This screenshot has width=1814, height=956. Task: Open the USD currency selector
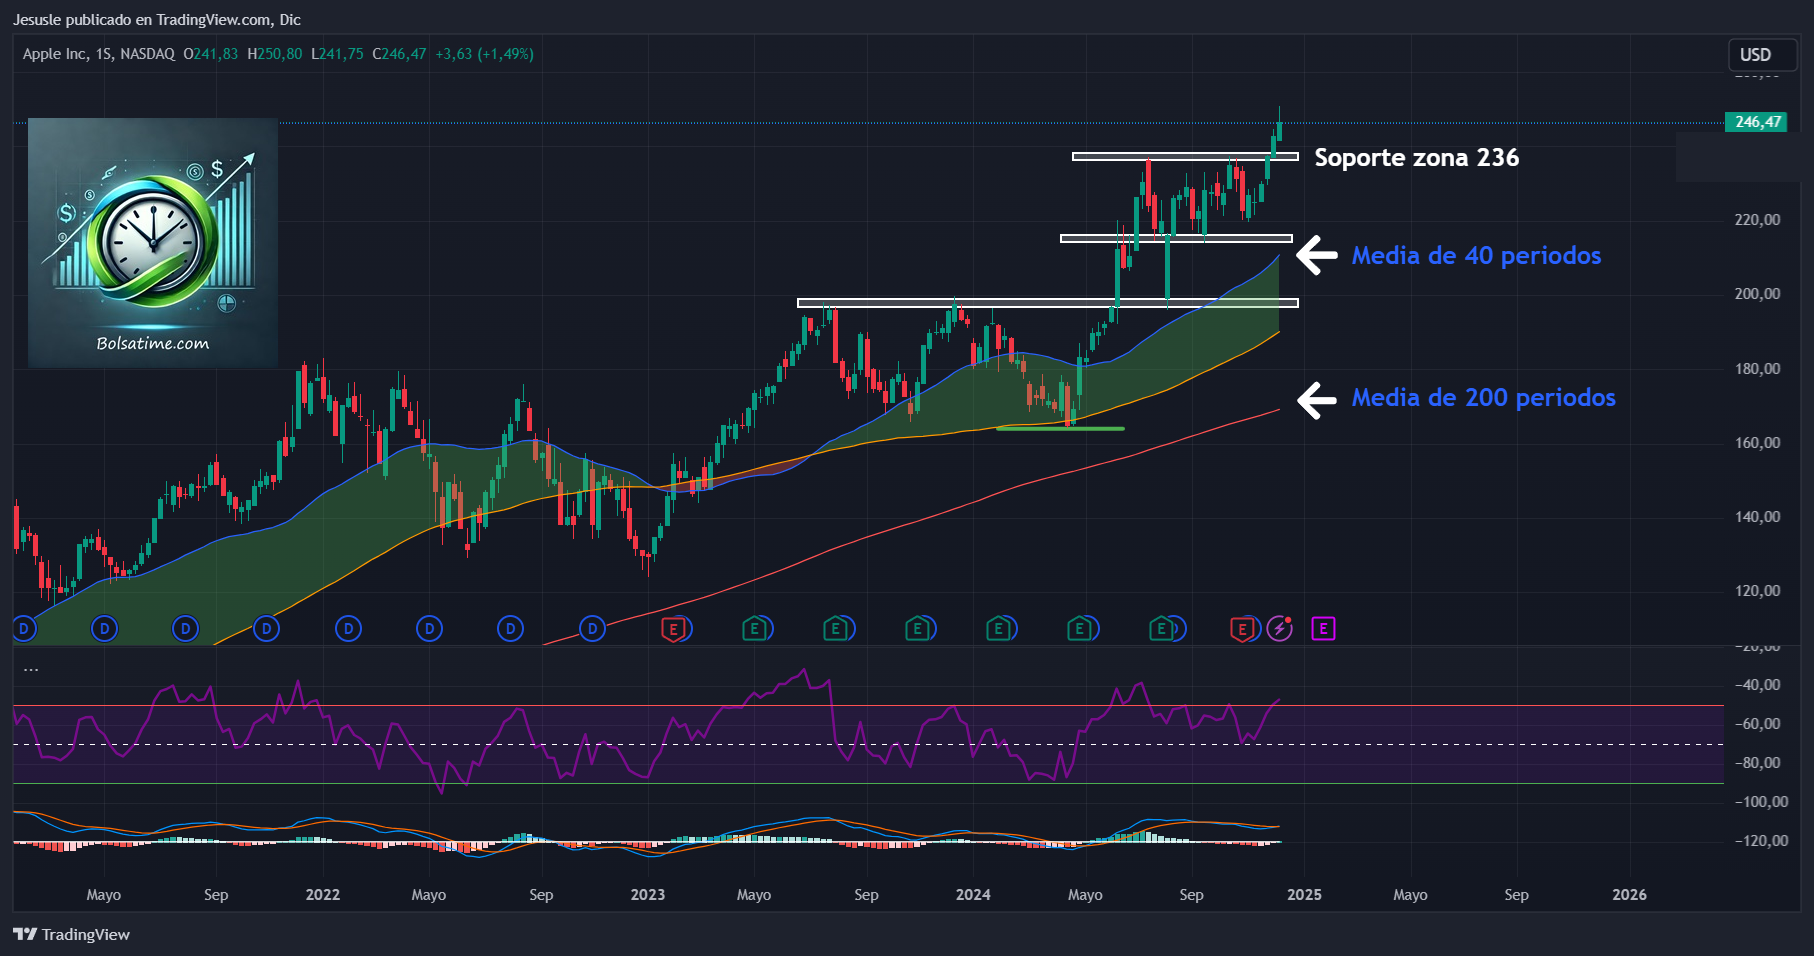click(x=1755, y=55)
